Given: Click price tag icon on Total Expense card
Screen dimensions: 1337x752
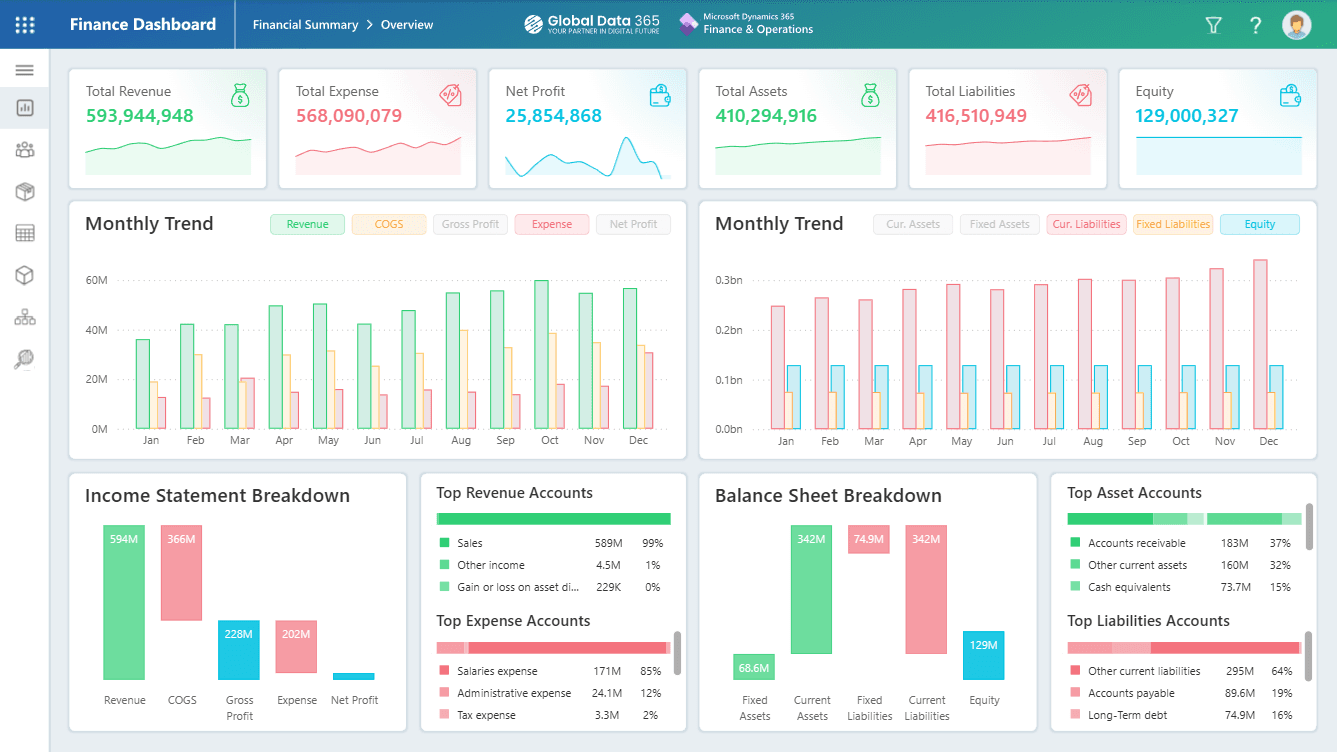Looking at the screenshot, I should [450, 96].
